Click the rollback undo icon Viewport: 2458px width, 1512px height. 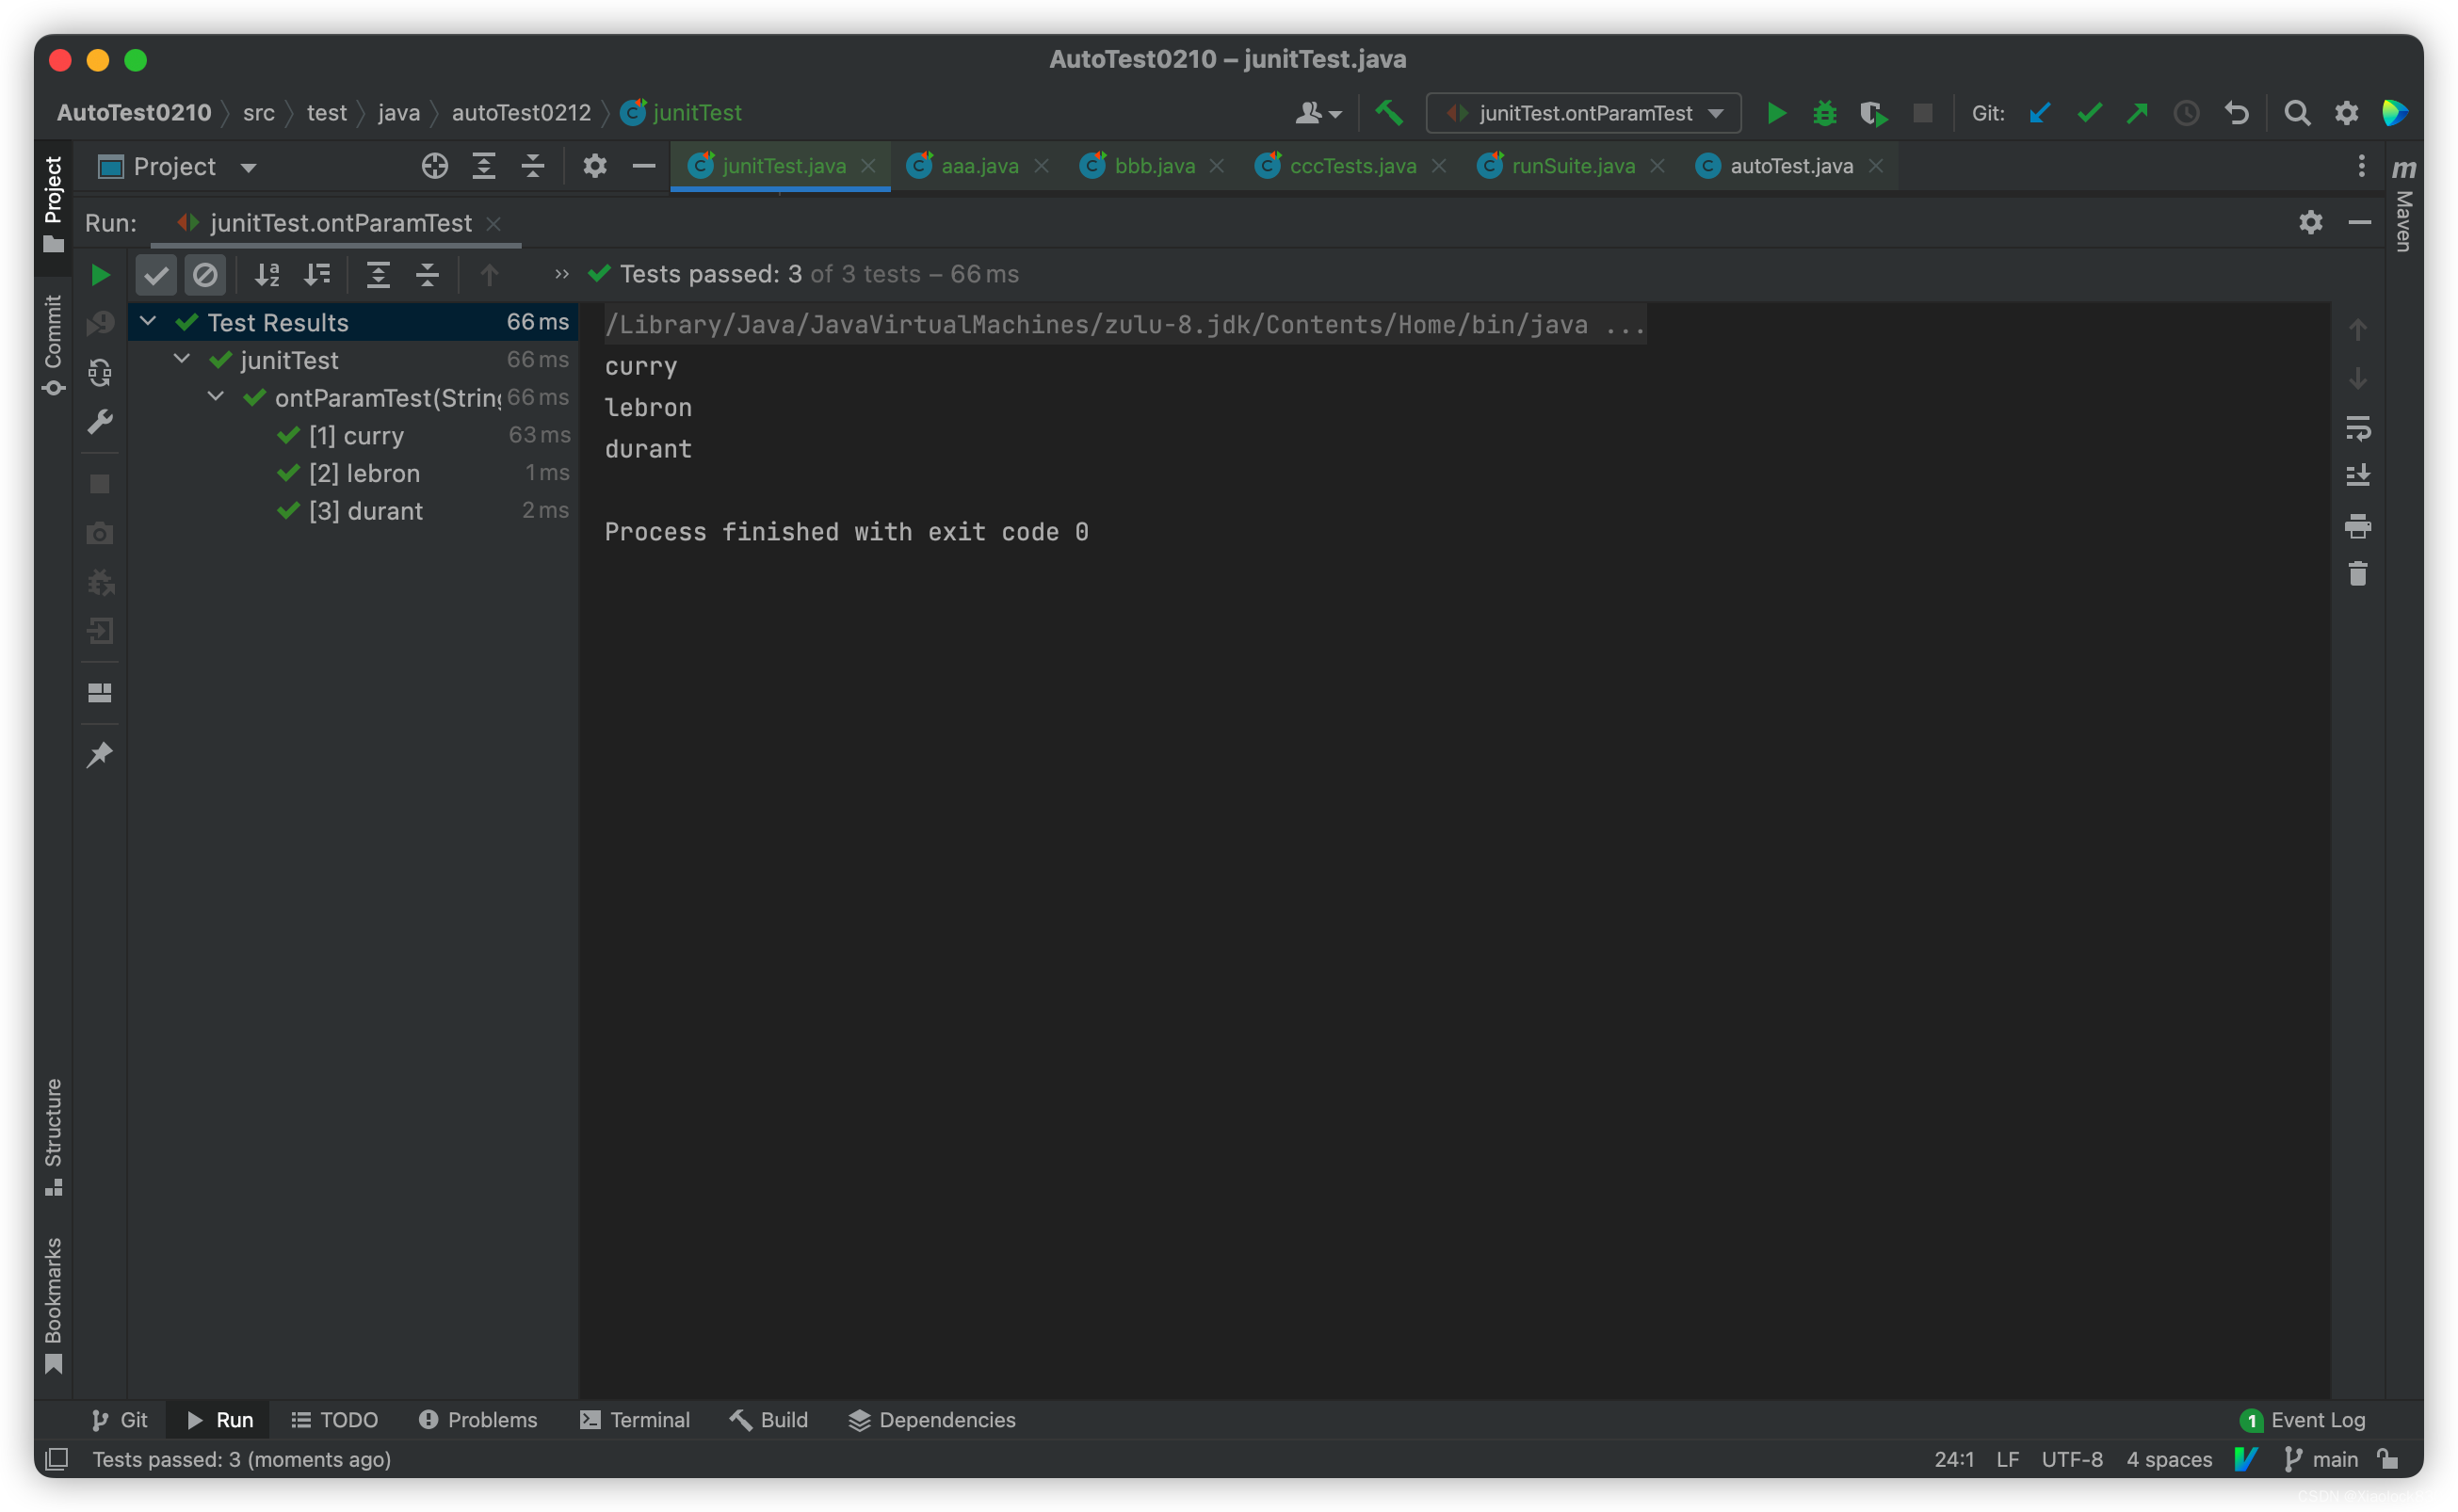coord(2237,113)
